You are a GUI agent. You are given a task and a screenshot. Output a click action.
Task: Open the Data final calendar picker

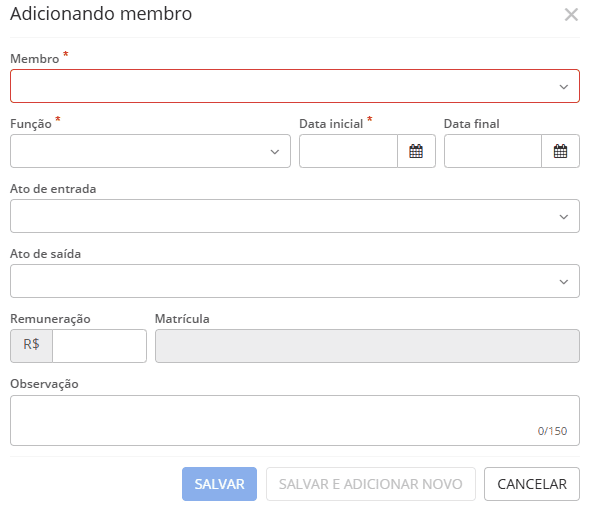click(x=560, y=151)
